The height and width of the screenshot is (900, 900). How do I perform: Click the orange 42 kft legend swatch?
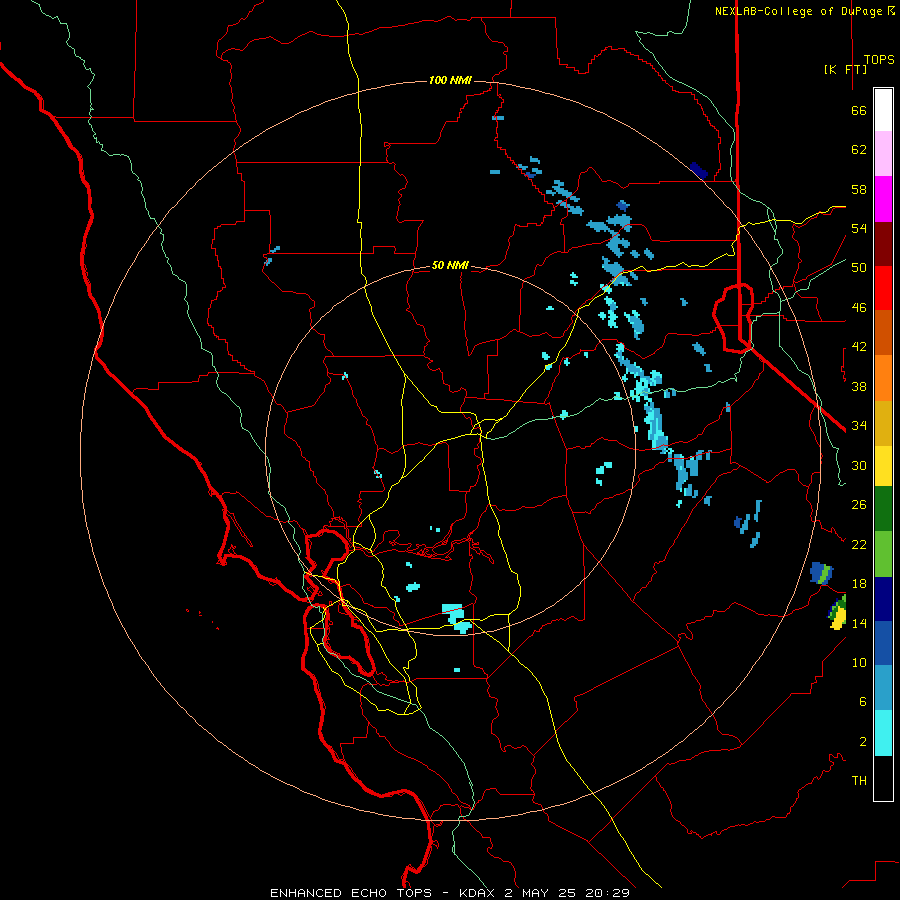[x=883, y=378]
